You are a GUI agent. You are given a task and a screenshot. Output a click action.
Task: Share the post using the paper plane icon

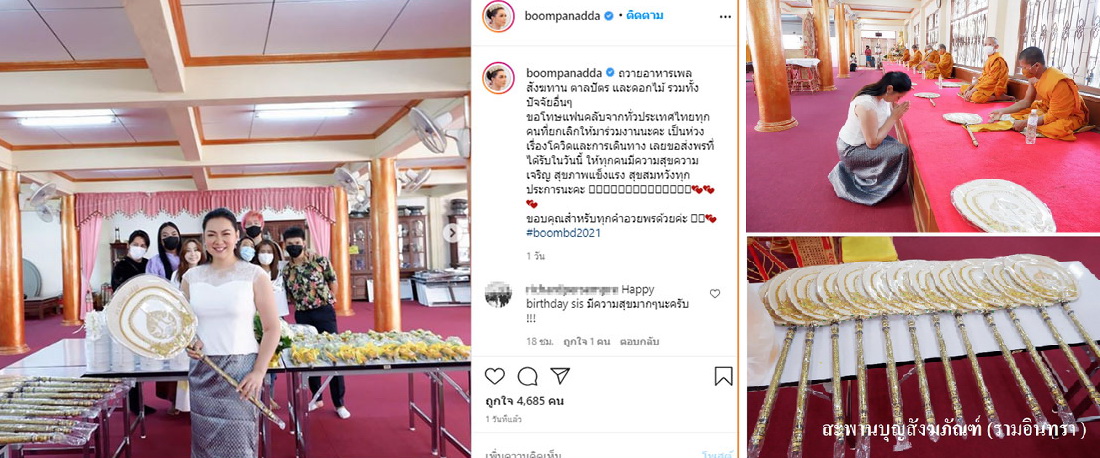point(560,376)
